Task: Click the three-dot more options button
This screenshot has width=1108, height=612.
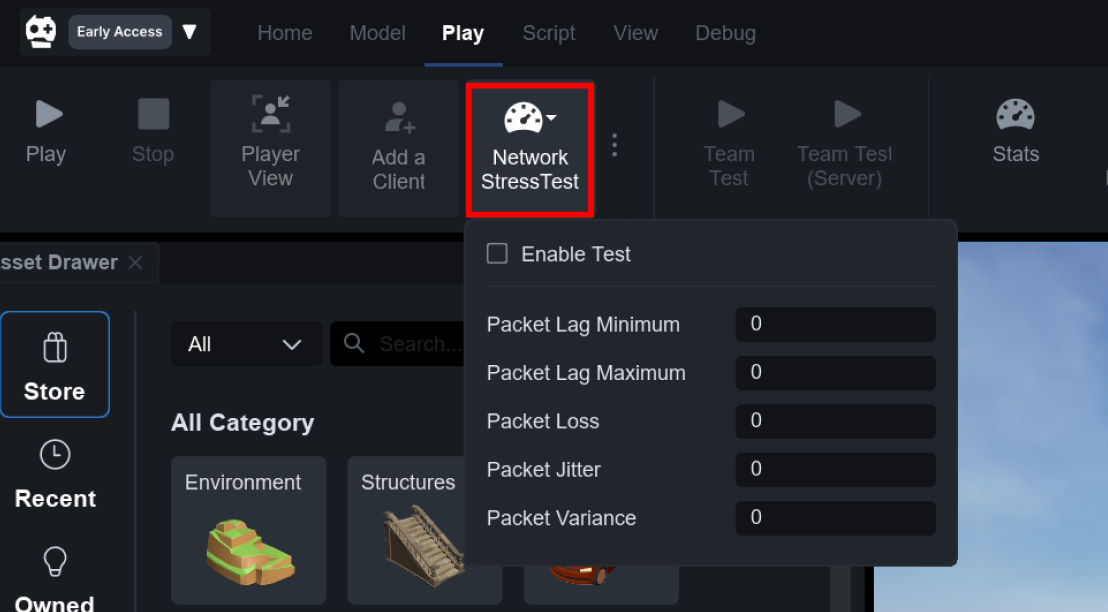Action: click(615, 146)
